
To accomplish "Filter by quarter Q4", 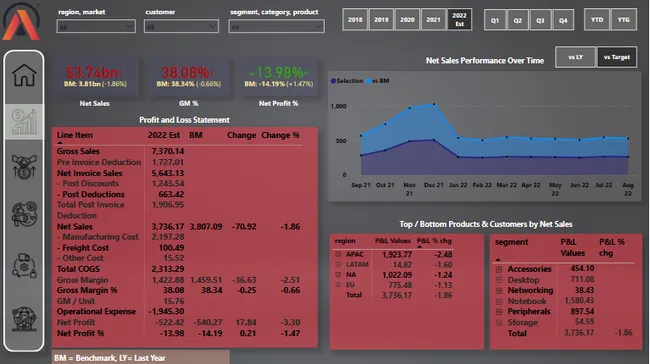I will click(x=563, y=20).
